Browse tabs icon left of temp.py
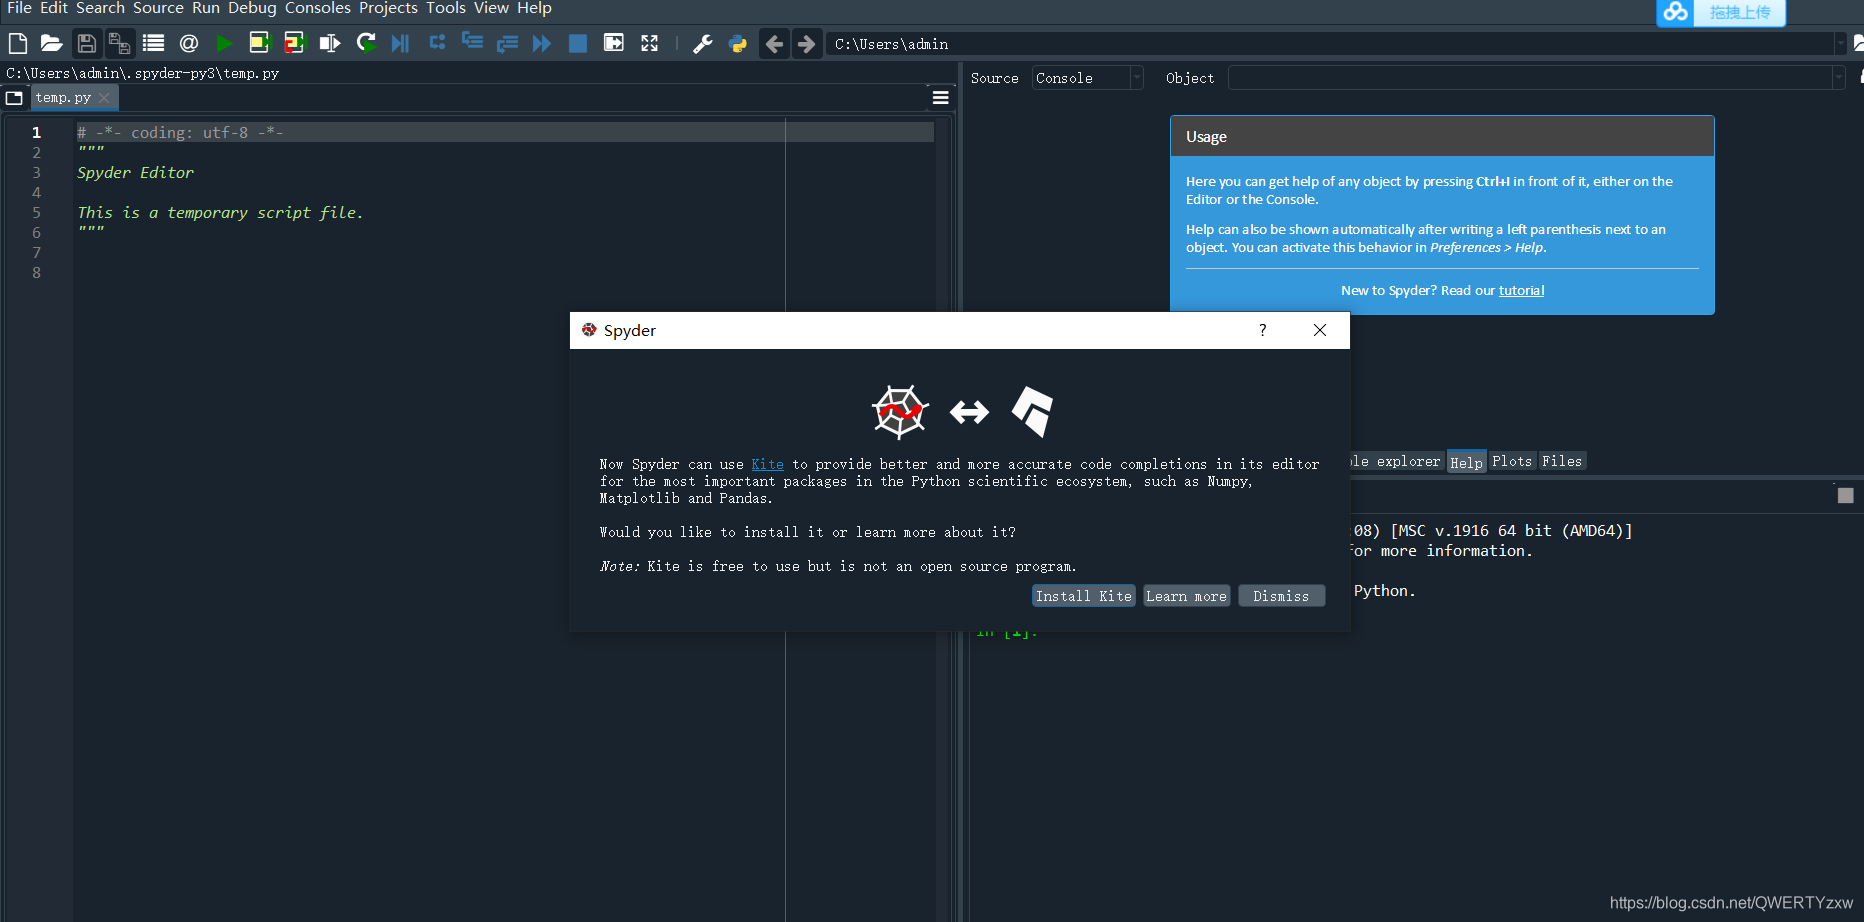The height and width of the screenshot is (922, 1864). (14, 98)
